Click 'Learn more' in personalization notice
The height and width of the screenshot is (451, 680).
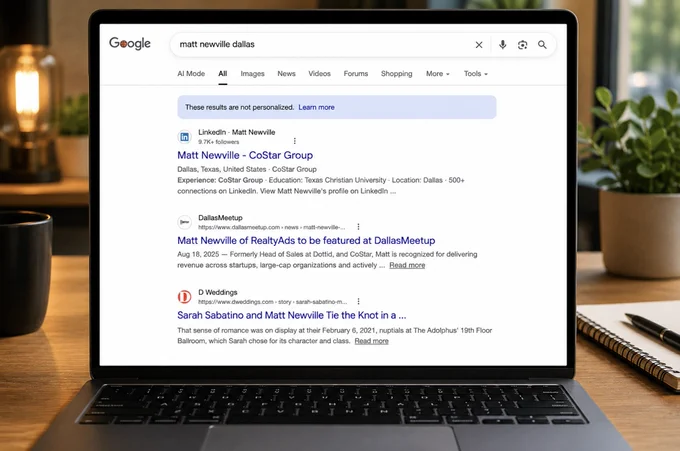click(316, 107)
